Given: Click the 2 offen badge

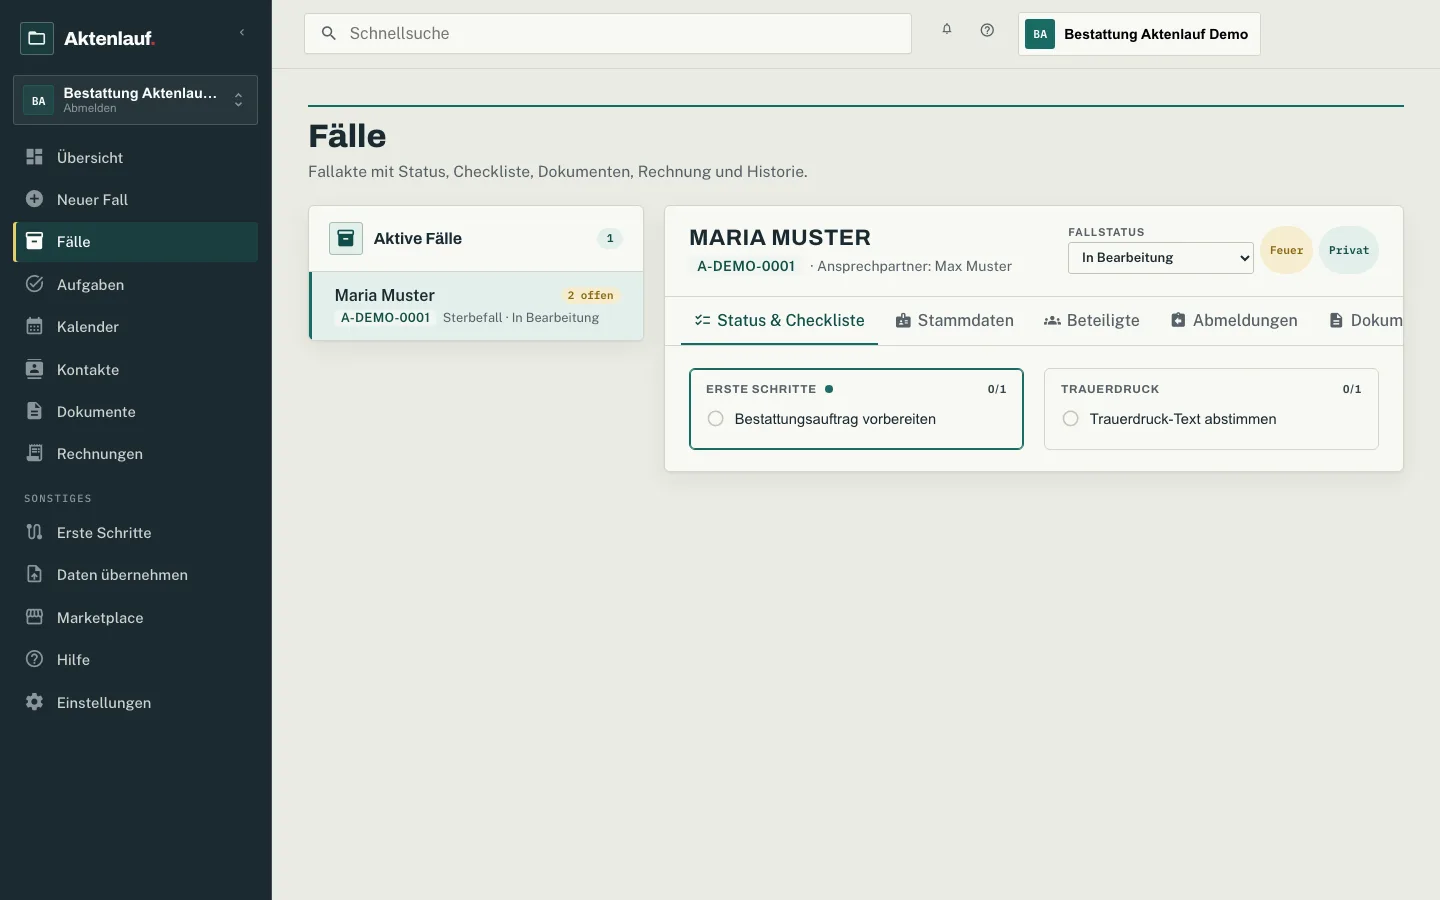Looking at the screenshot, I should point(590,295).
